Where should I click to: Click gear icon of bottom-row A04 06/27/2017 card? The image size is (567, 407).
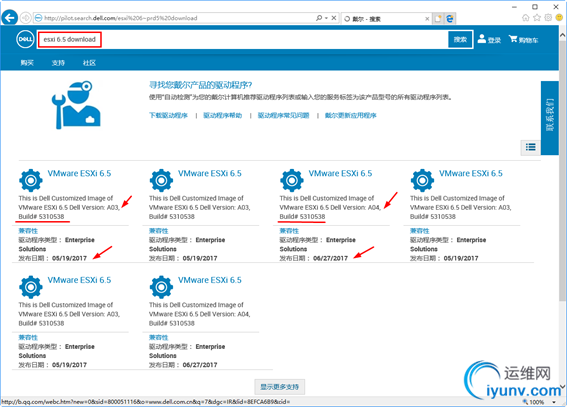click(161, 287)
